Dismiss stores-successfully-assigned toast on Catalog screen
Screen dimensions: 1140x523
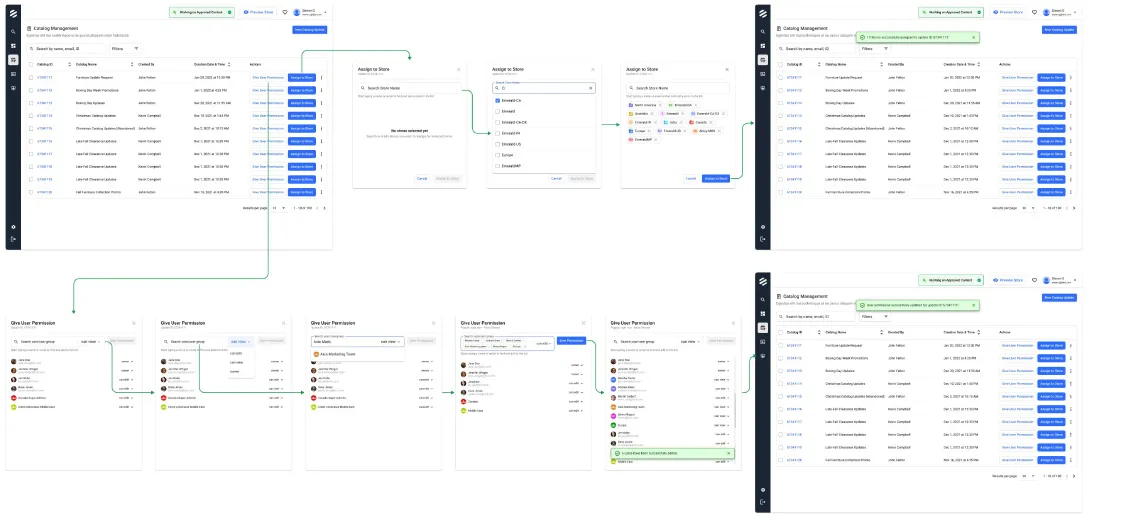click(x=973, y=36)
